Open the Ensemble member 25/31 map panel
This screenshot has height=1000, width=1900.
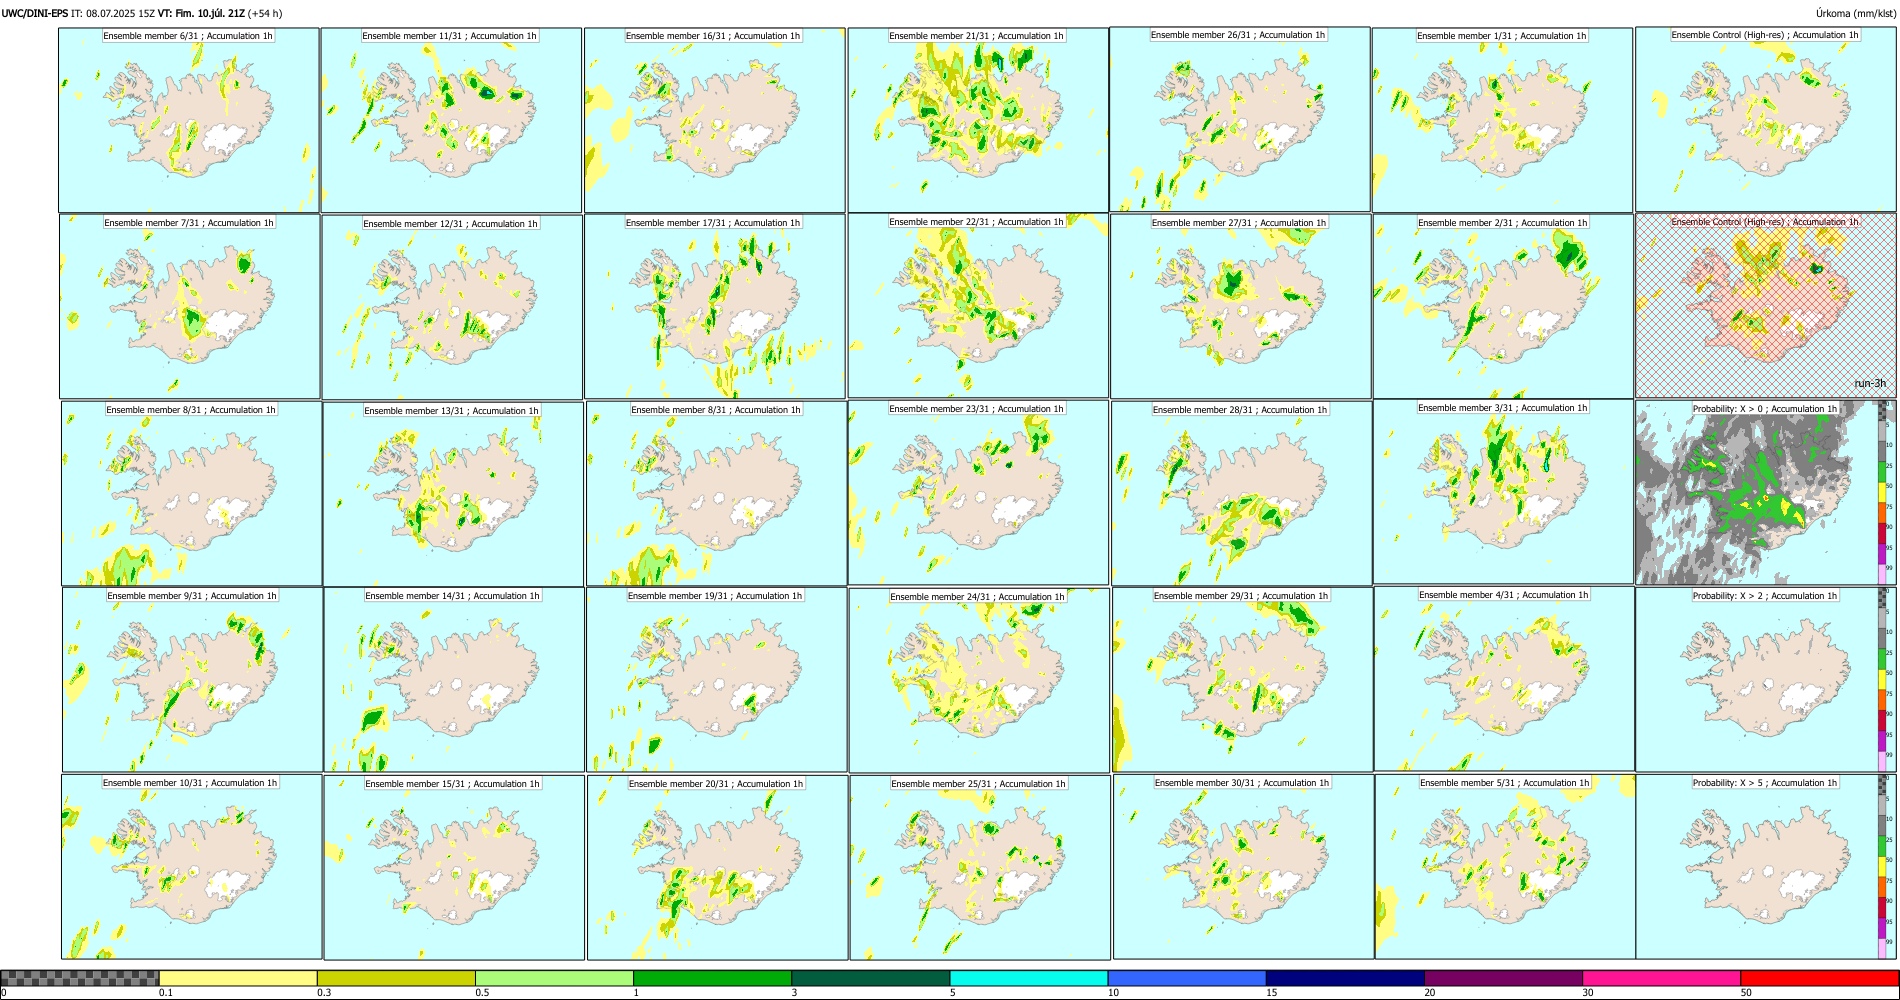click(981, 867)
